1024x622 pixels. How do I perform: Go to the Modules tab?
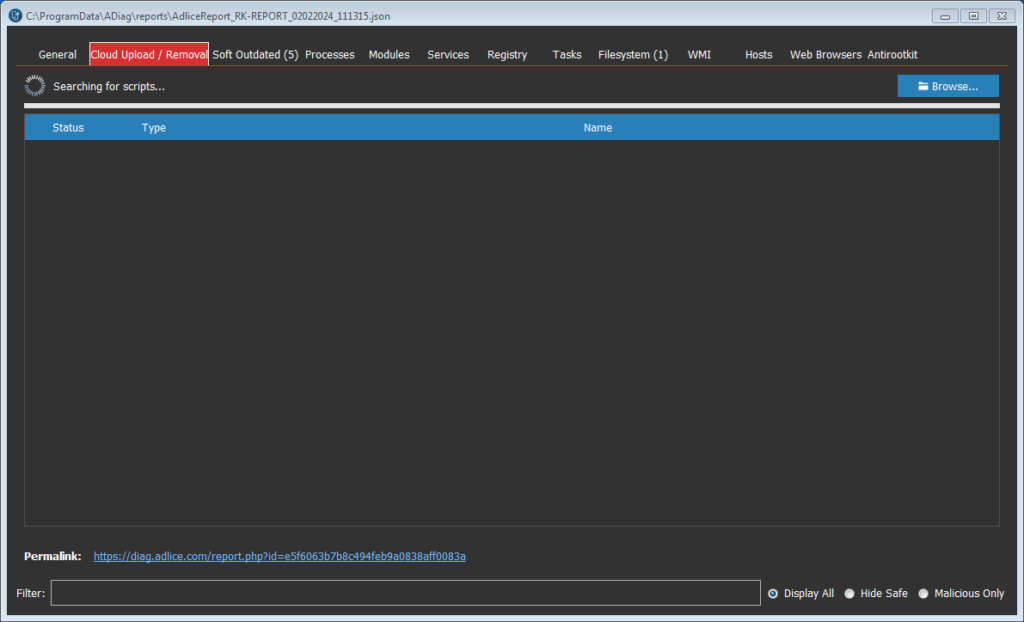click(389, 55)
